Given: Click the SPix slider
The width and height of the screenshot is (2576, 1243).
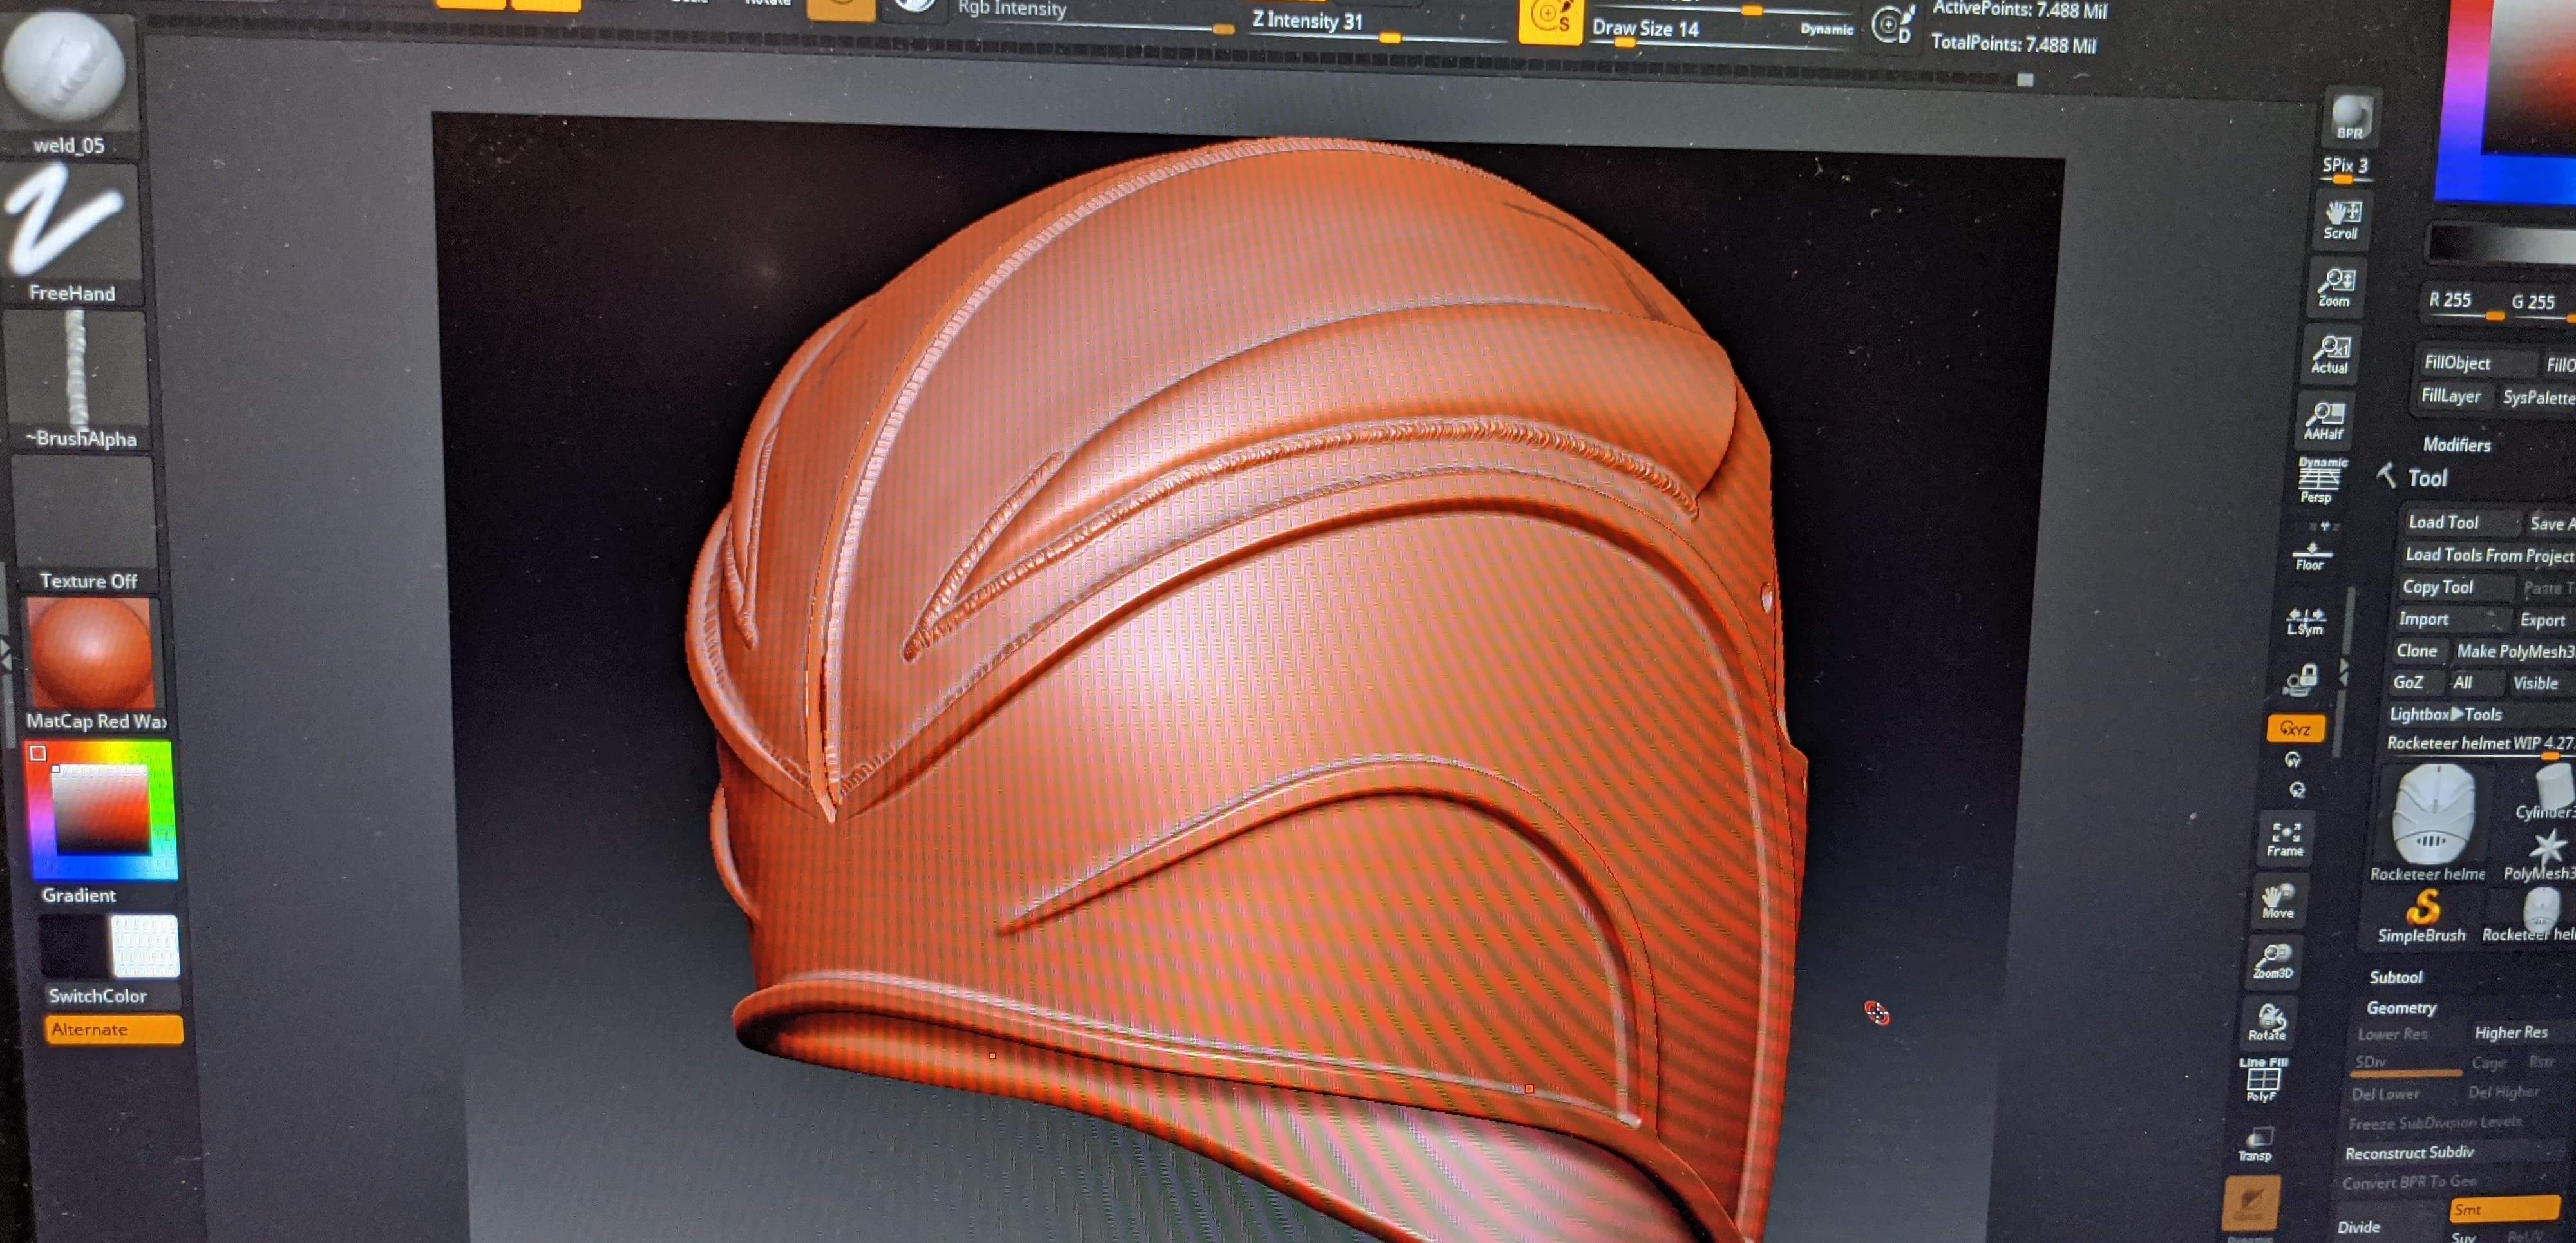Looking at the screenshot, I should pyautogui.click(x=2345, y=167).
